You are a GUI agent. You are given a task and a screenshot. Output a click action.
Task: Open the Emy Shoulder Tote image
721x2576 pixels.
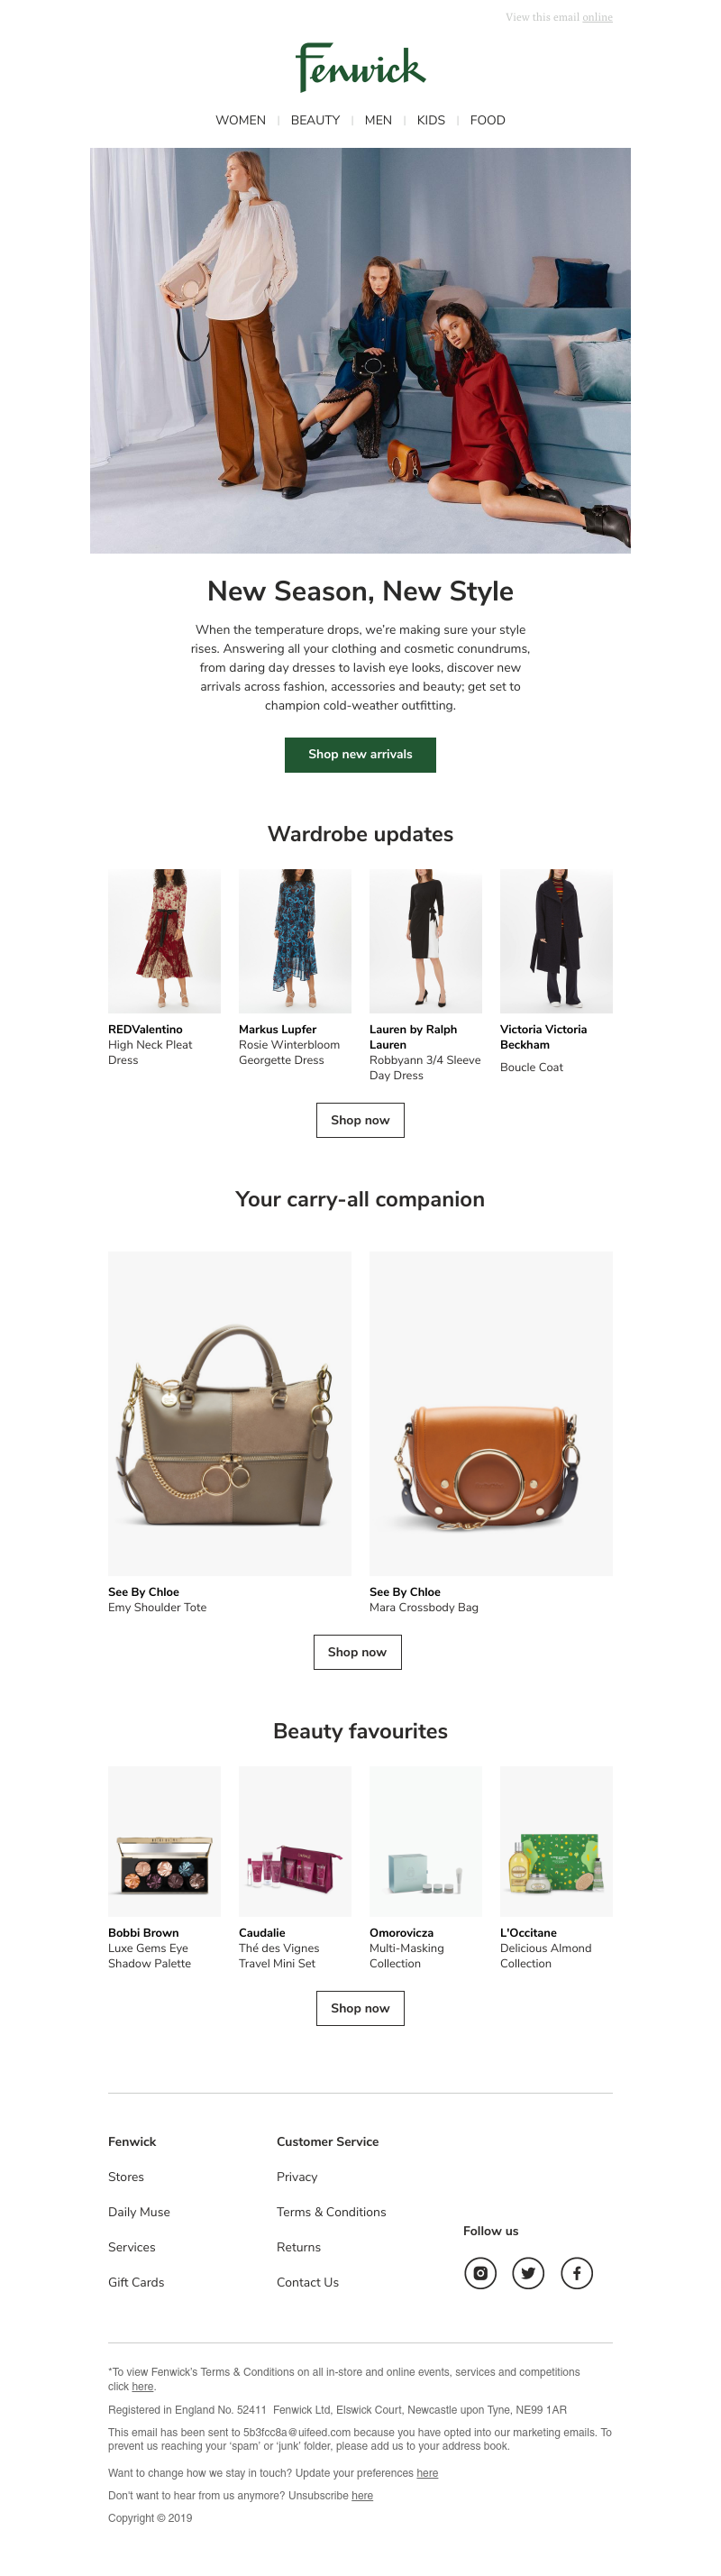pyautogui.click(x=230, y=1413)
